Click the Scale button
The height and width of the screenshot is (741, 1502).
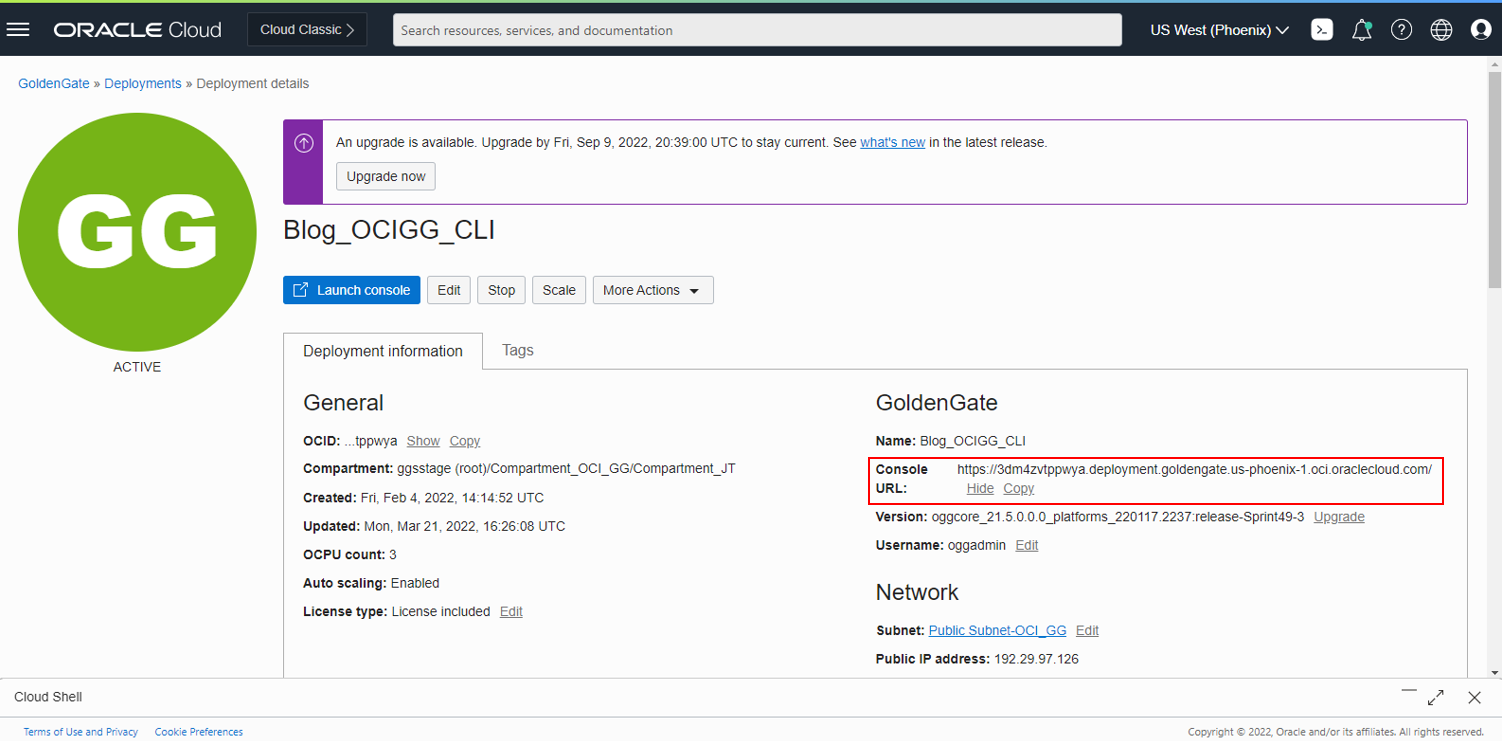pos(559,290)
